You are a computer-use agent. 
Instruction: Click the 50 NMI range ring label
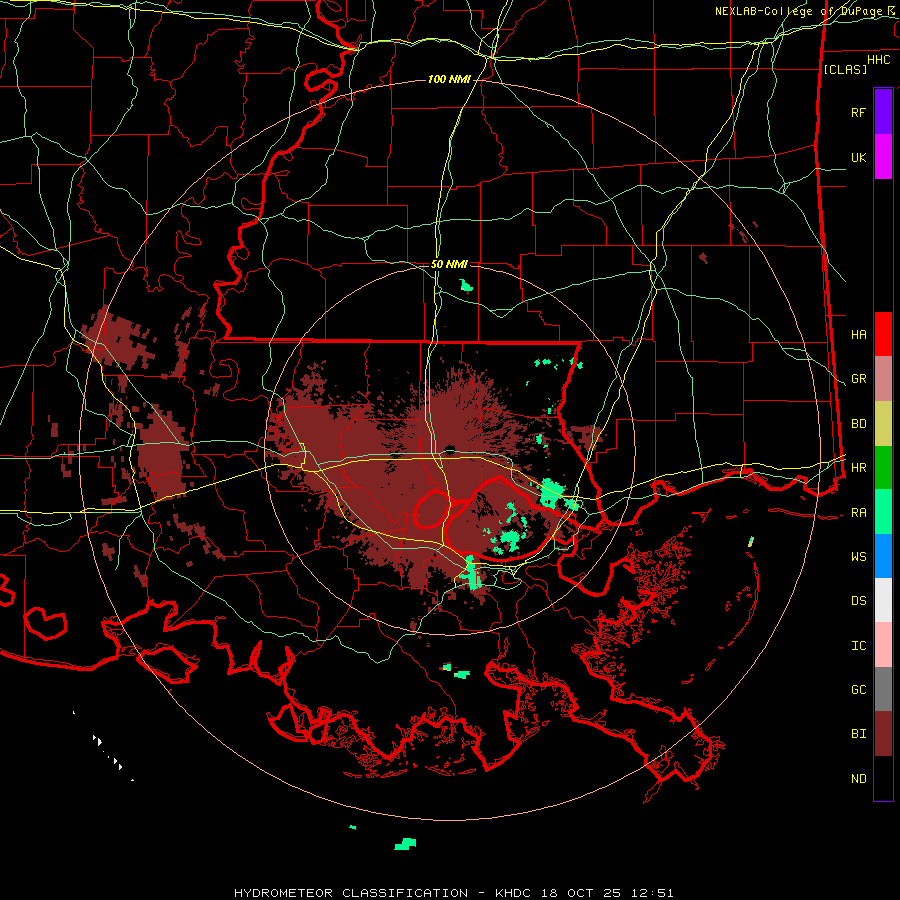tap(449, 264)
